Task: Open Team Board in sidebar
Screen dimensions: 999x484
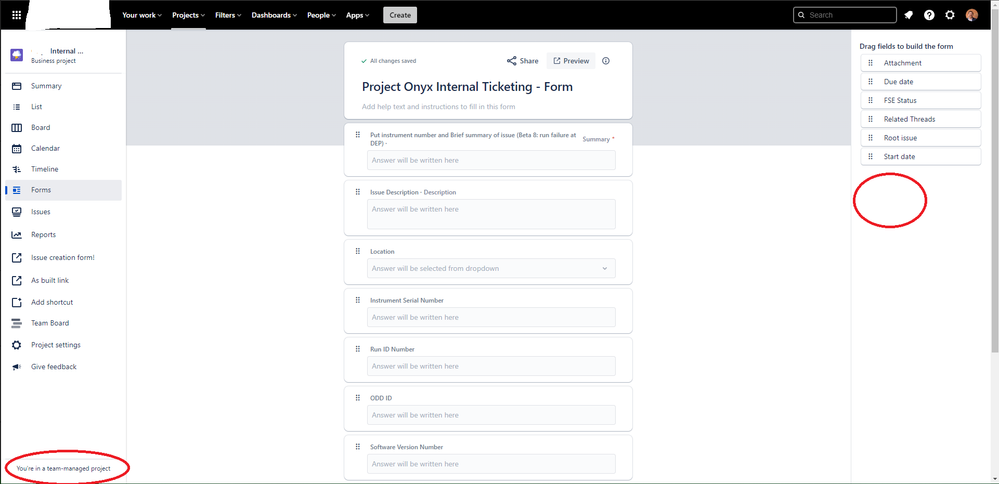Action: pos(63,323)
